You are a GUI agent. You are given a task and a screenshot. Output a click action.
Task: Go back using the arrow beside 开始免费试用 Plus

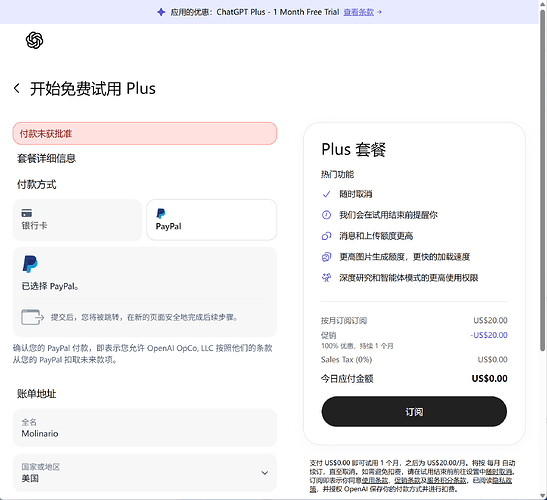(16, 88)
